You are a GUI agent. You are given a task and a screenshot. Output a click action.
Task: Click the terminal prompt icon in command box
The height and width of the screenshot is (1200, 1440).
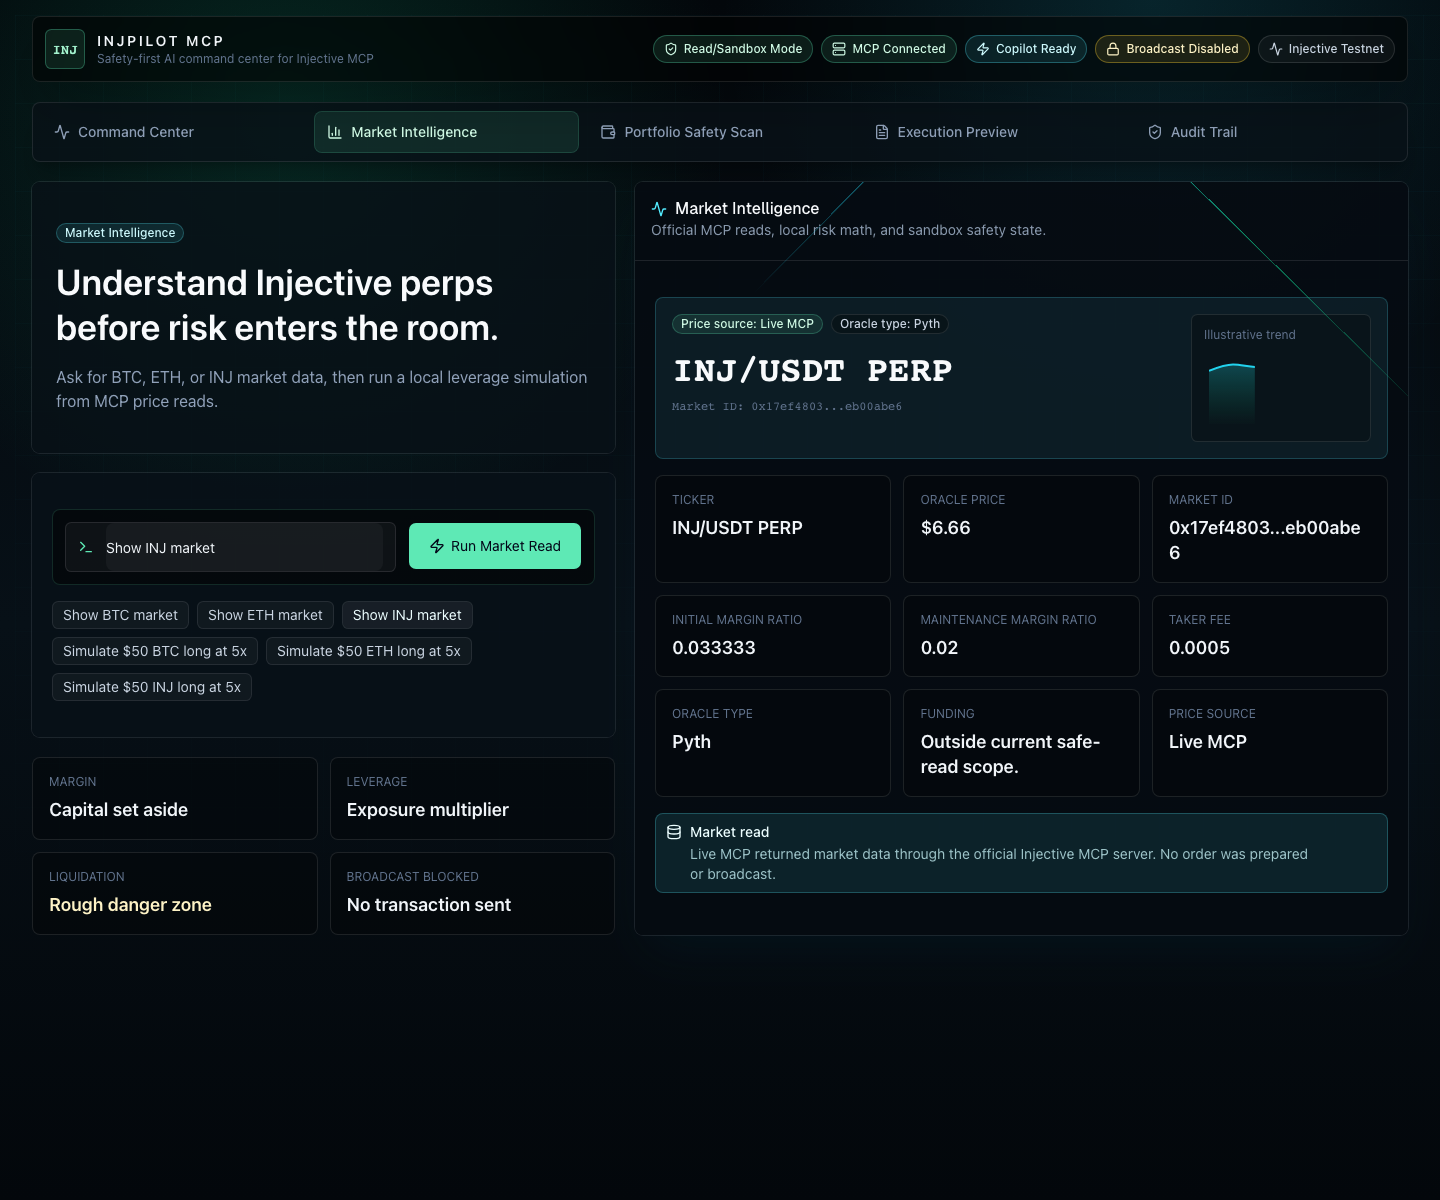click(x=86, y=547)
